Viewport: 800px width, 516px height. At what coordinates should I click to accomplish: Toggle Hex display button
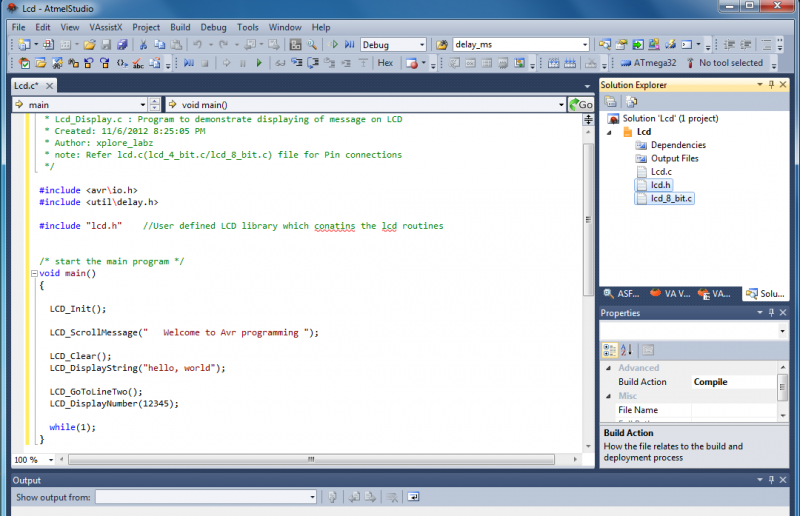(385, 63)
